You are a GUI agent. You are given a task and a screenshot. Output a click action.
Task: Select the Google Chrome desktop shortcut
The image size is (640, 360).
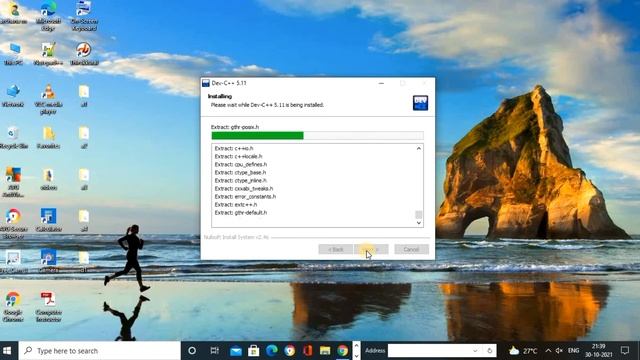pyautogui.click(x=13, y=307)
